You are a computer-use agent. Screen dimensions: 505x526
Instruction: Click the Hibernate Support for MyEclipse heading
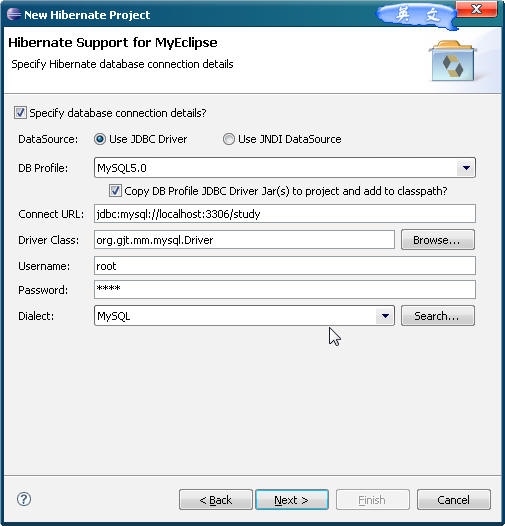(113, 43)
